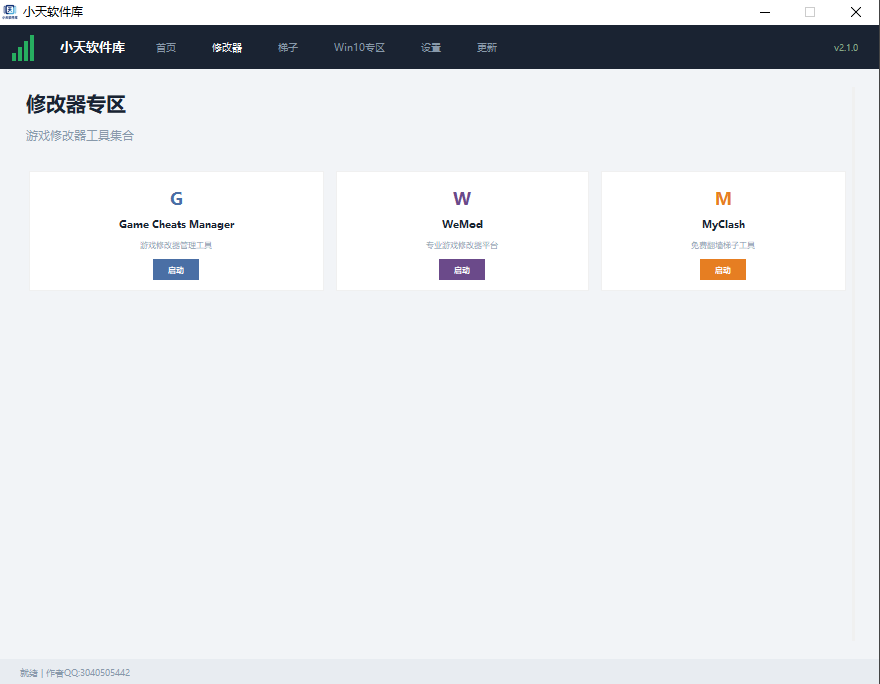The image size is (880, 684).
Task: Go to the 设置 settings tab
Action: coord(431,48)
